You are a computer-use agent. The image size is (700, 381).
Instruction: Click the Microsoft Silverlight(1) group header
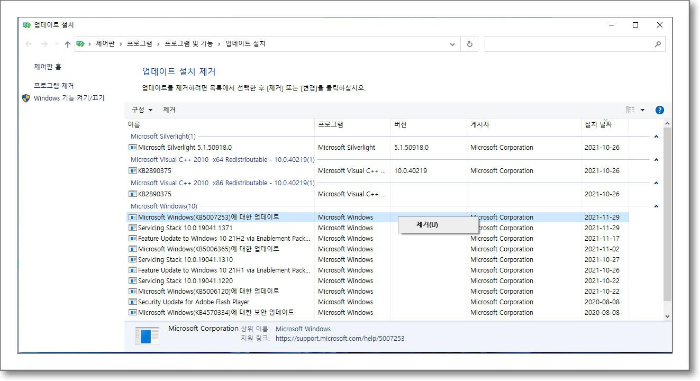point(163,137)
